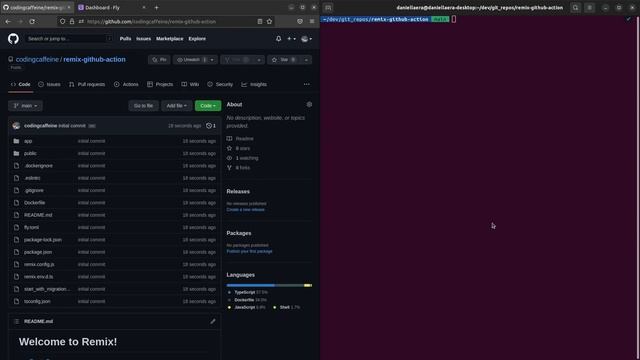Open the remix-github-action repository link
Screen dimensions: 640x360
[94, 59]
